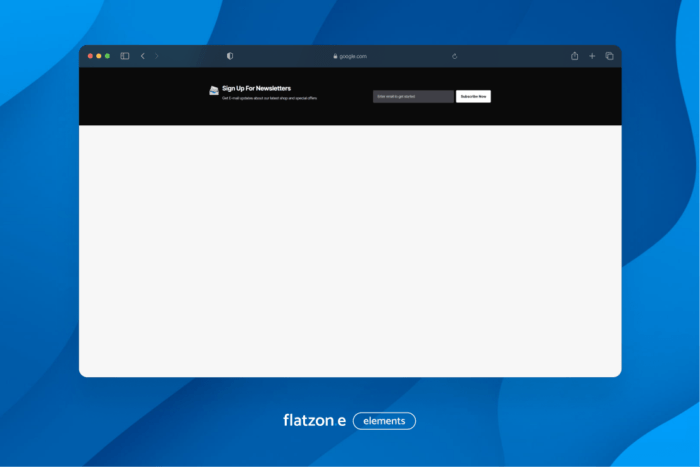
Task: Reload the page with the refresh icon
Action: (x=455, y=56)
